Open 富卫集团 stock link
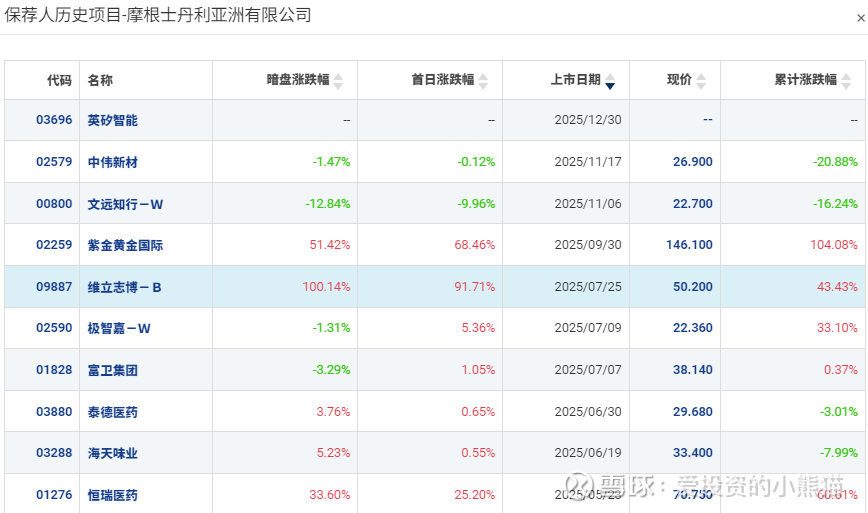 pos(112,370)
